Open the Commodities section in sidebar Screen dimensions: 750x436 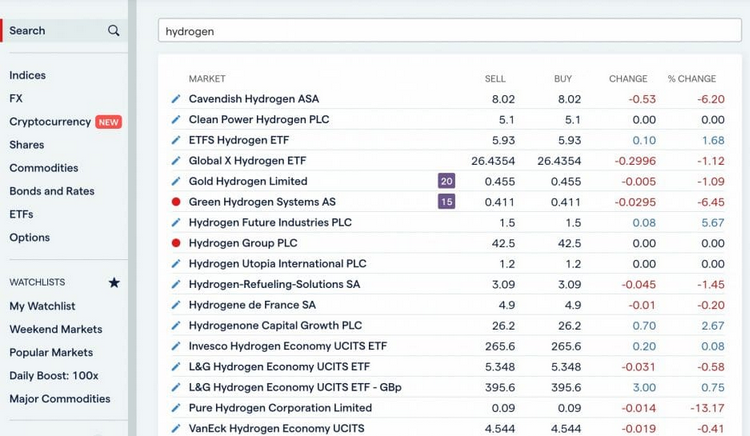(x=44, y=168)
